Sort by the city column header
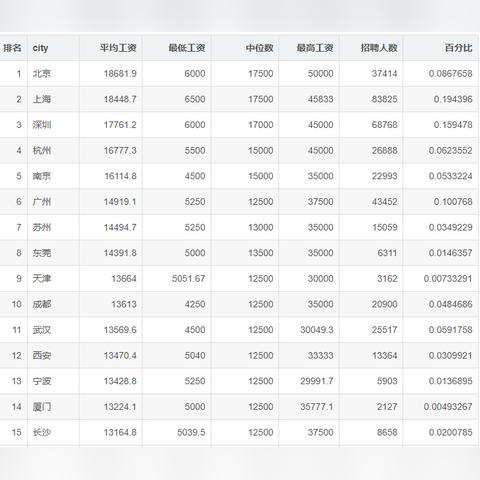The height and width of the screenshot is (480, 480). click(x=40, y=48)
